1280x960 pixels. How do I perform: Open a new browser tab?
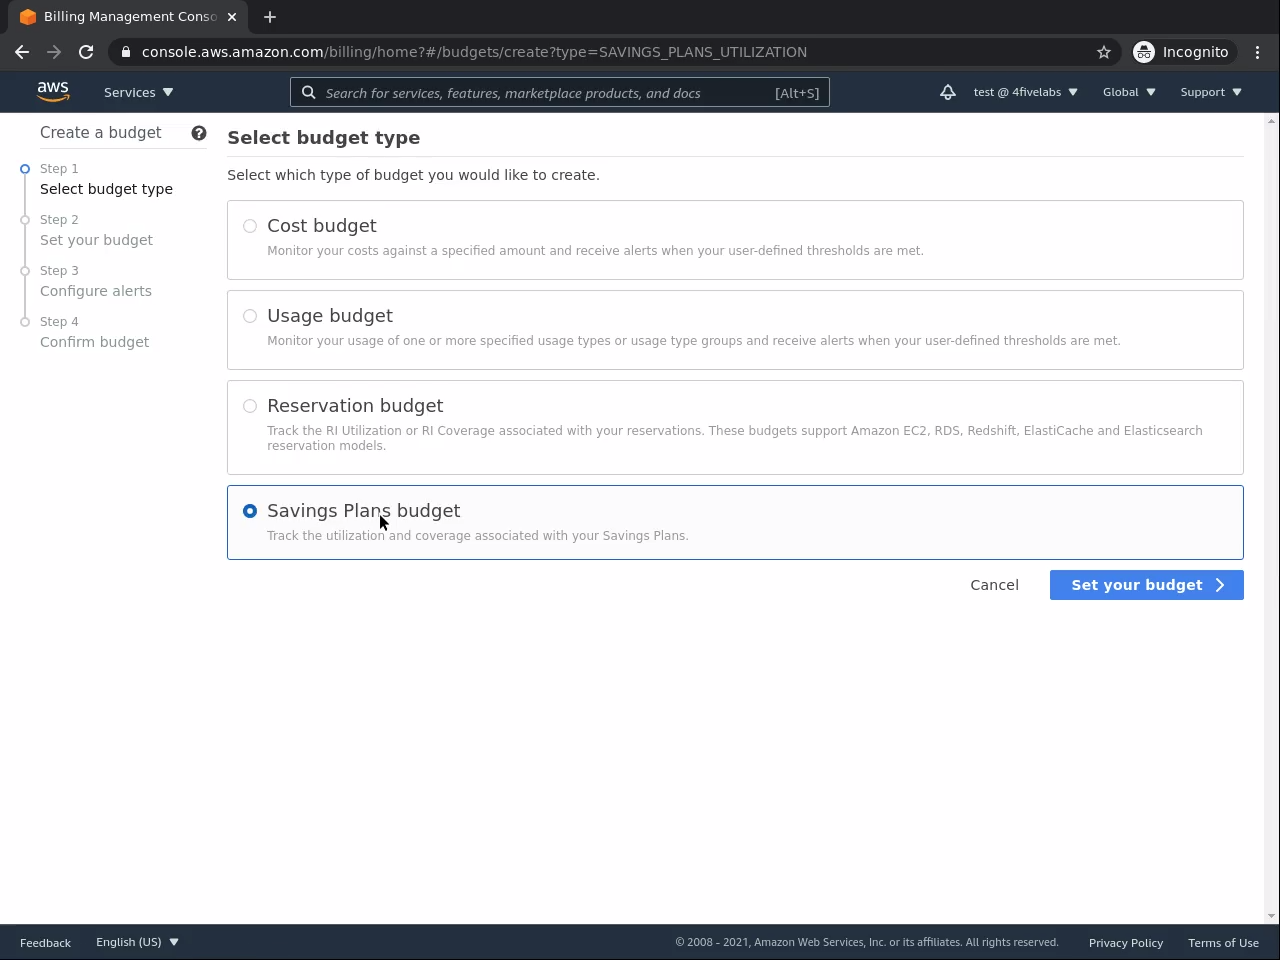point(270,17)
